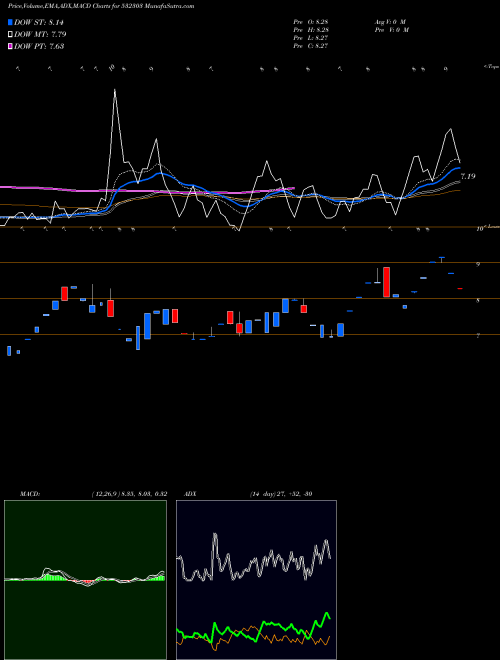The image size is (500, 660).
Task: Click the ADX label above the indicator panel
Action: coord(190,494)
